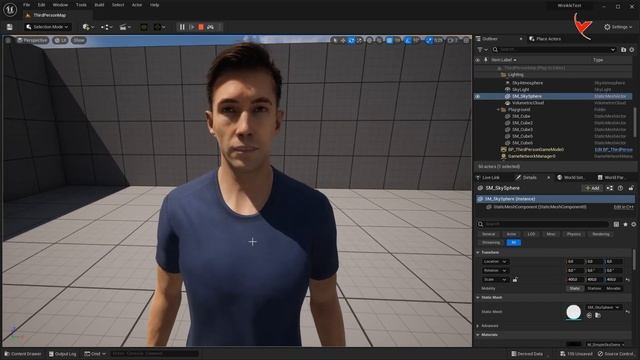Open the viewport options hamburger menu
640x360 pixels.
click(8, 40)
